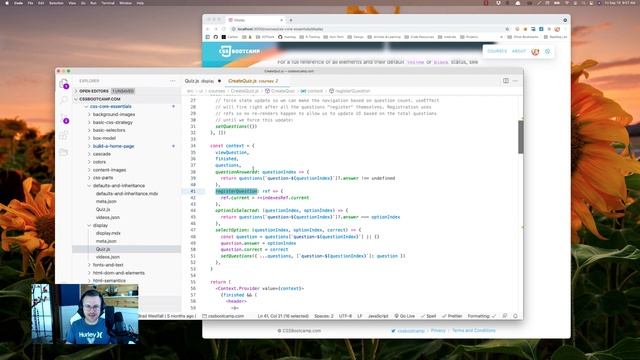
Task: Click the webcam video thumbnail
Action: [85, 314]
